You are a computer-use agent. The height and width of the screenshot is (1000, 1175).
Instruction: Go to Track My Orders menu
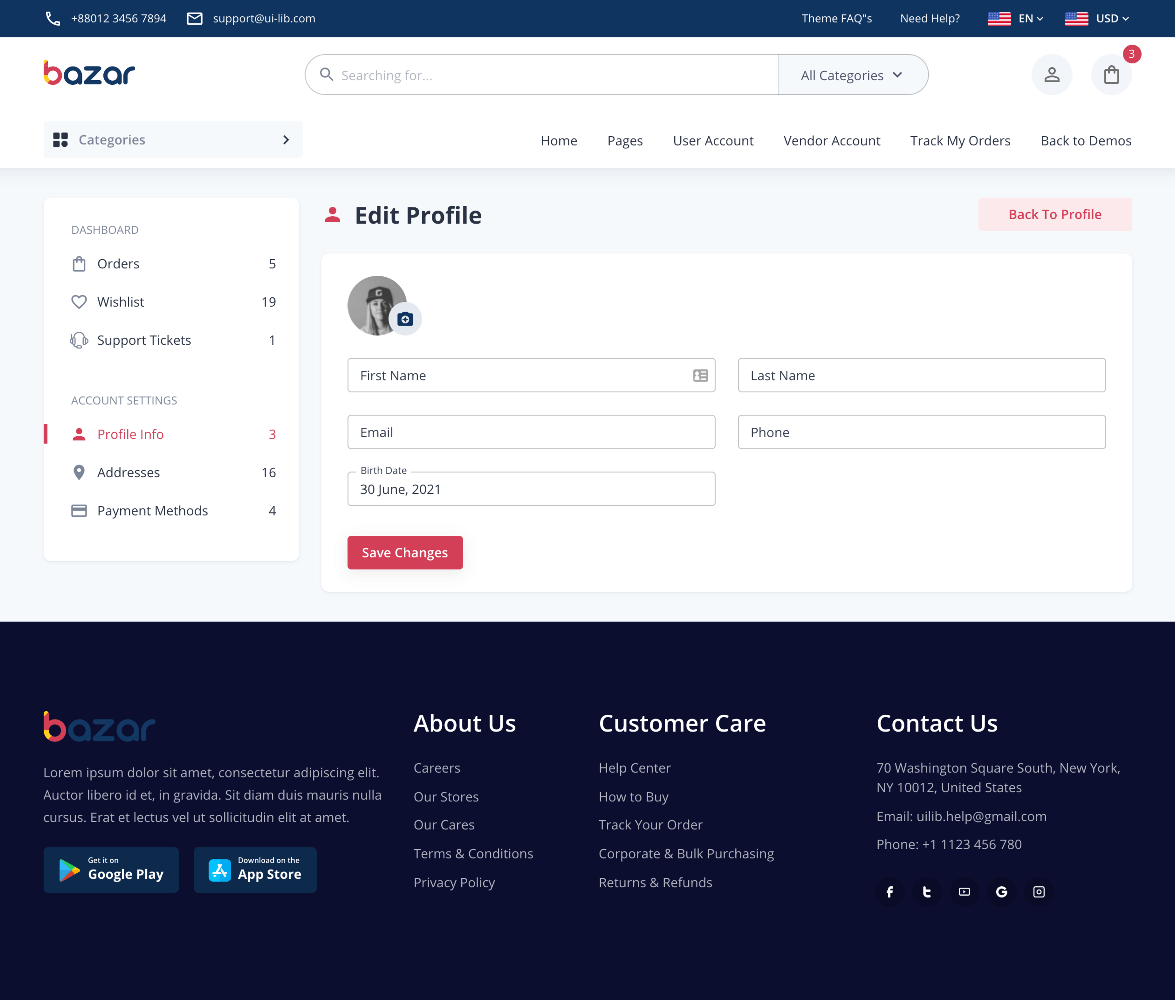click(960, 141)
